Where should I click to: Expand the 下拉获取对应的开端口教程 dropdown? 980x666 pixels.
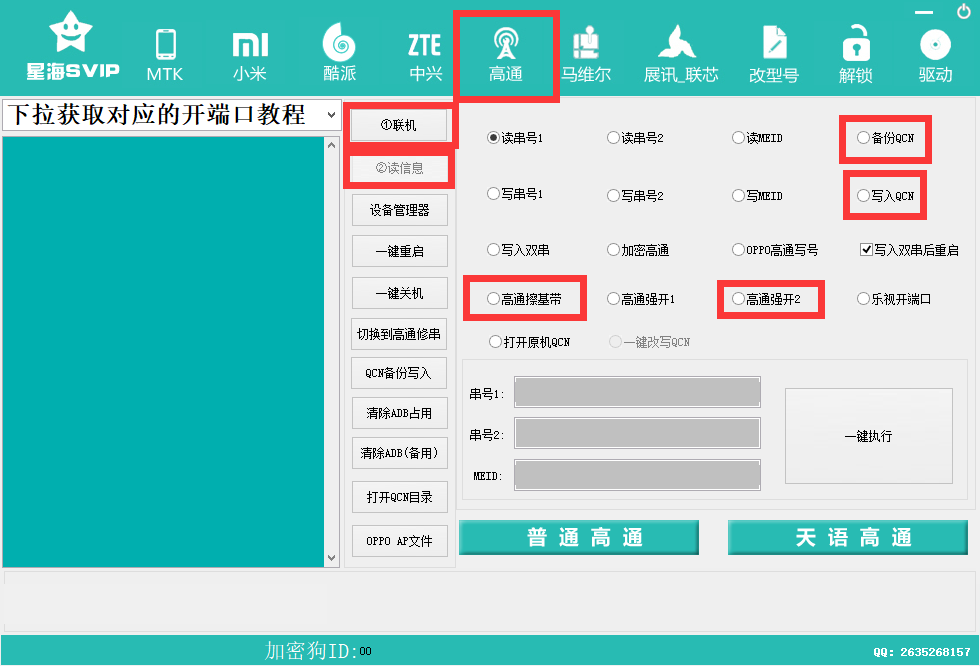point(172,115)
